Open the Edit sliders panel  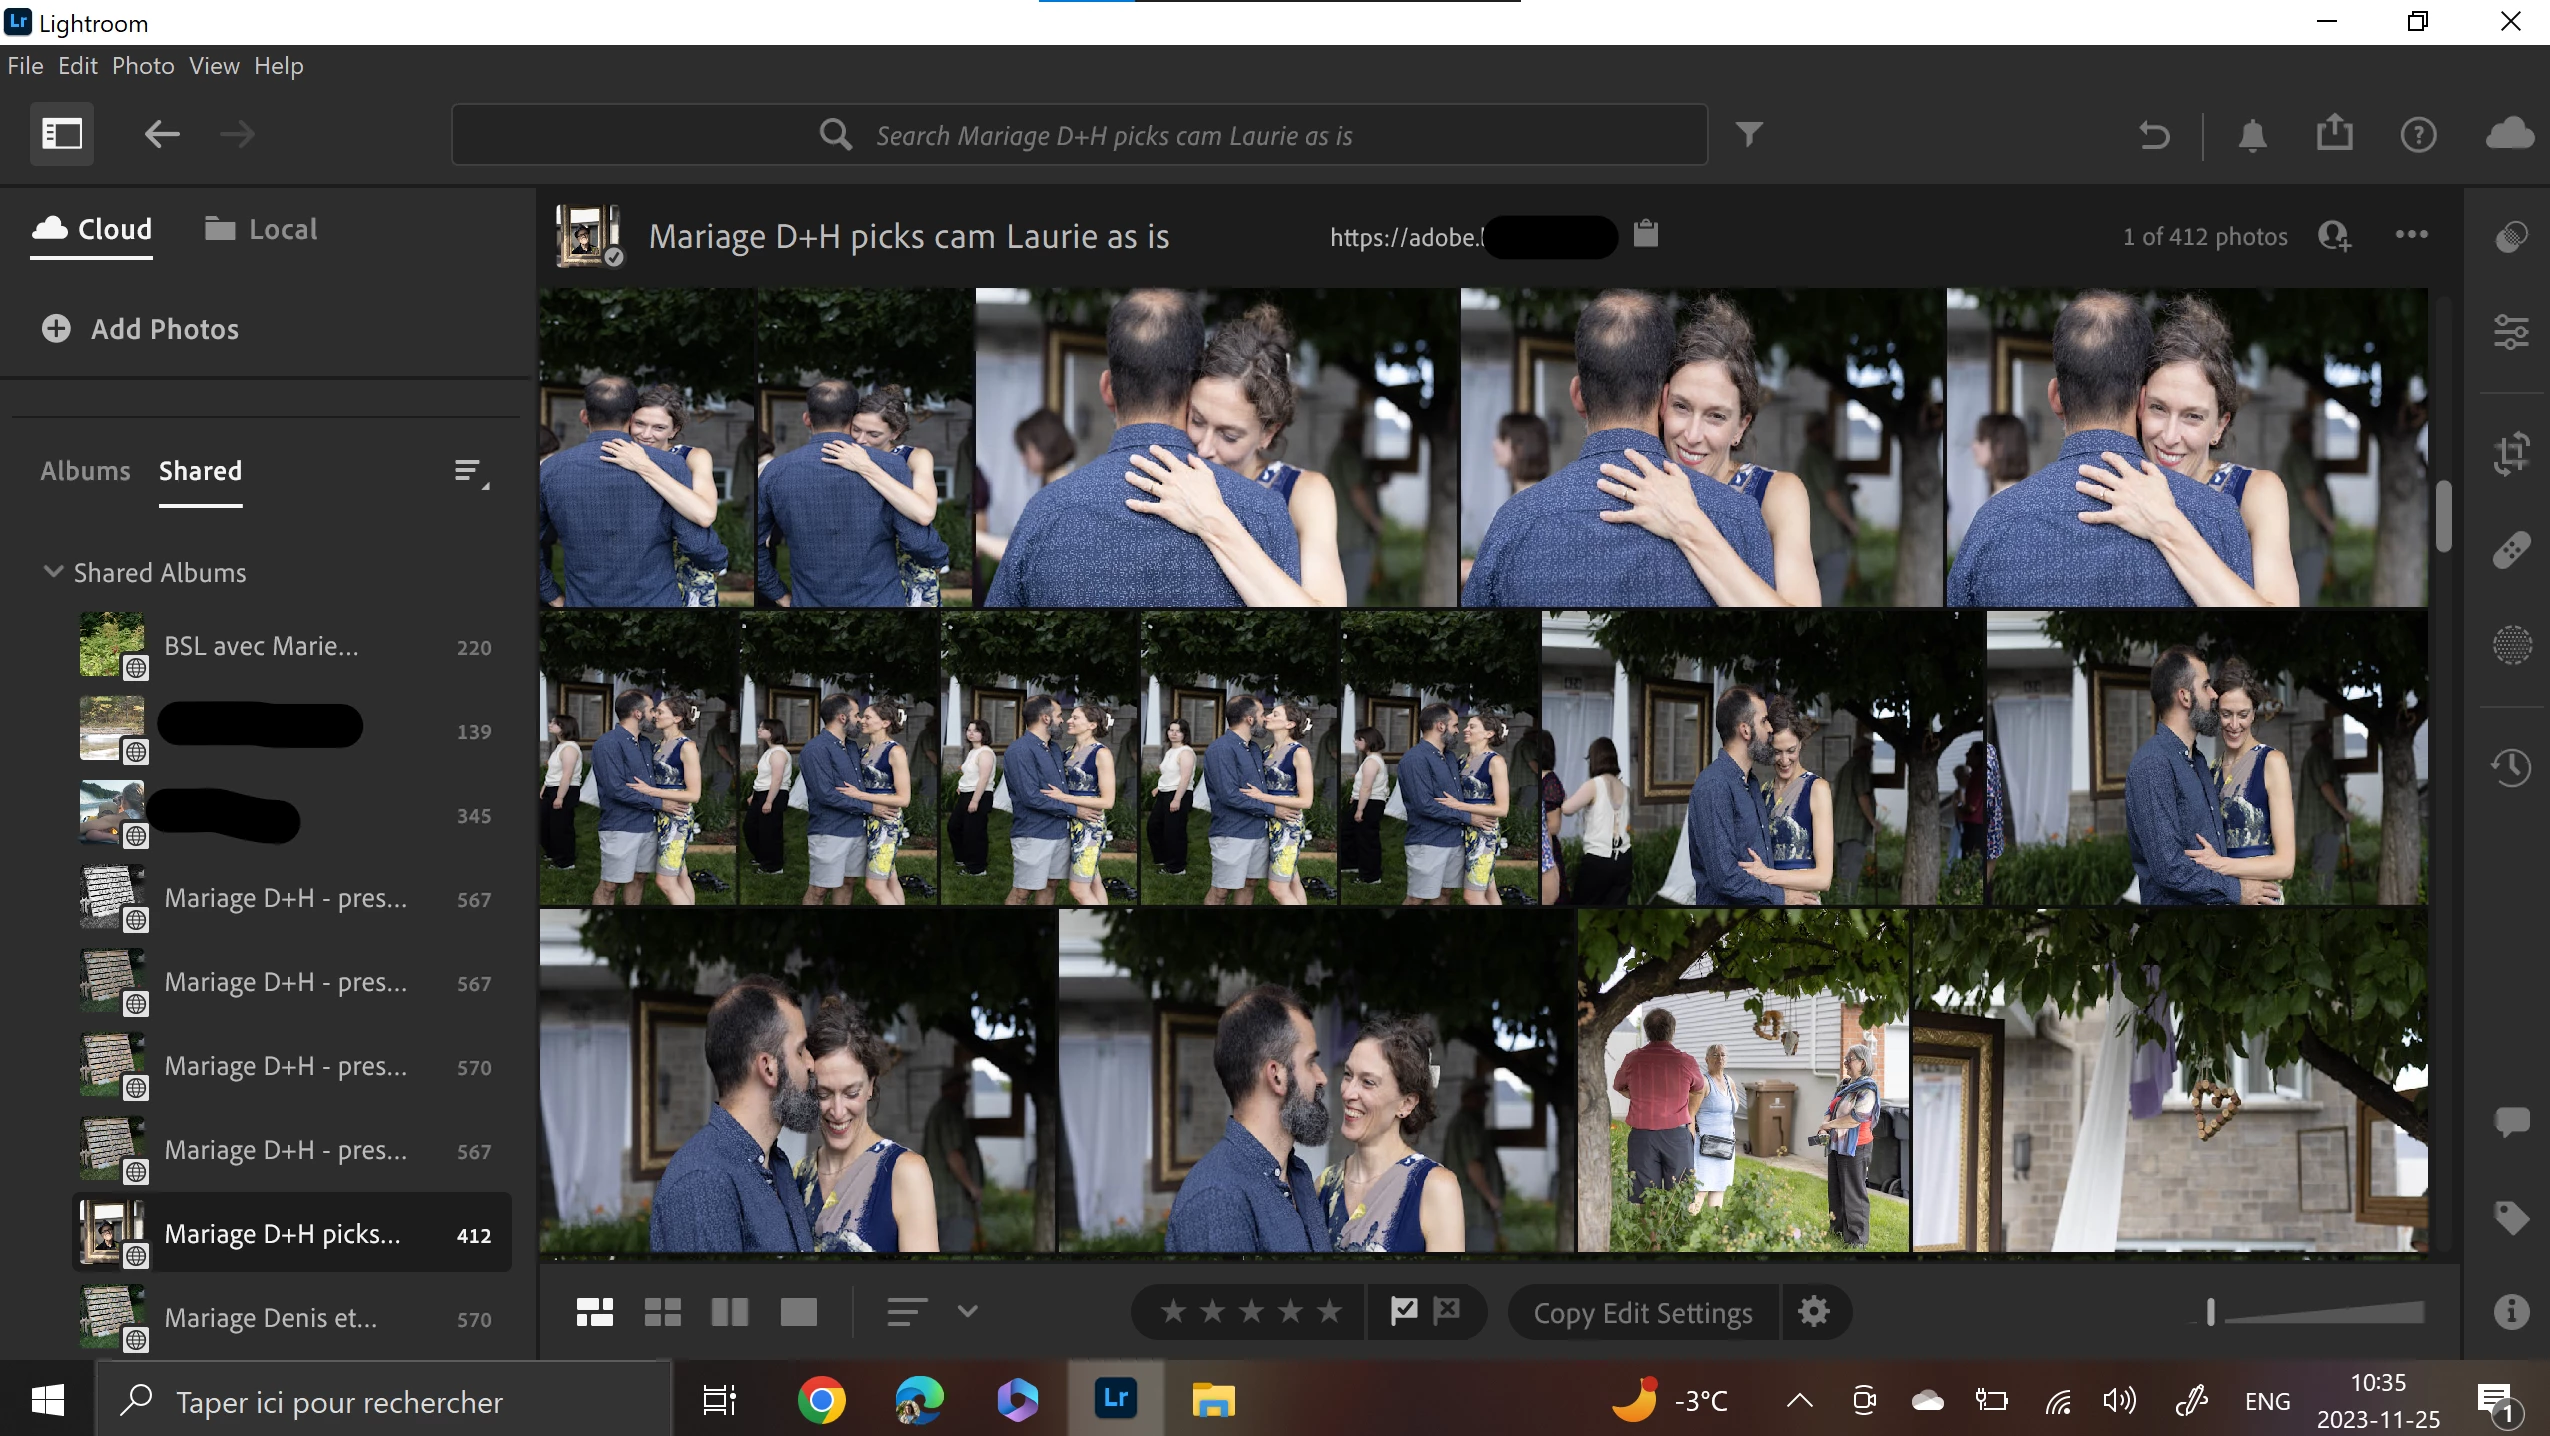2511,332
